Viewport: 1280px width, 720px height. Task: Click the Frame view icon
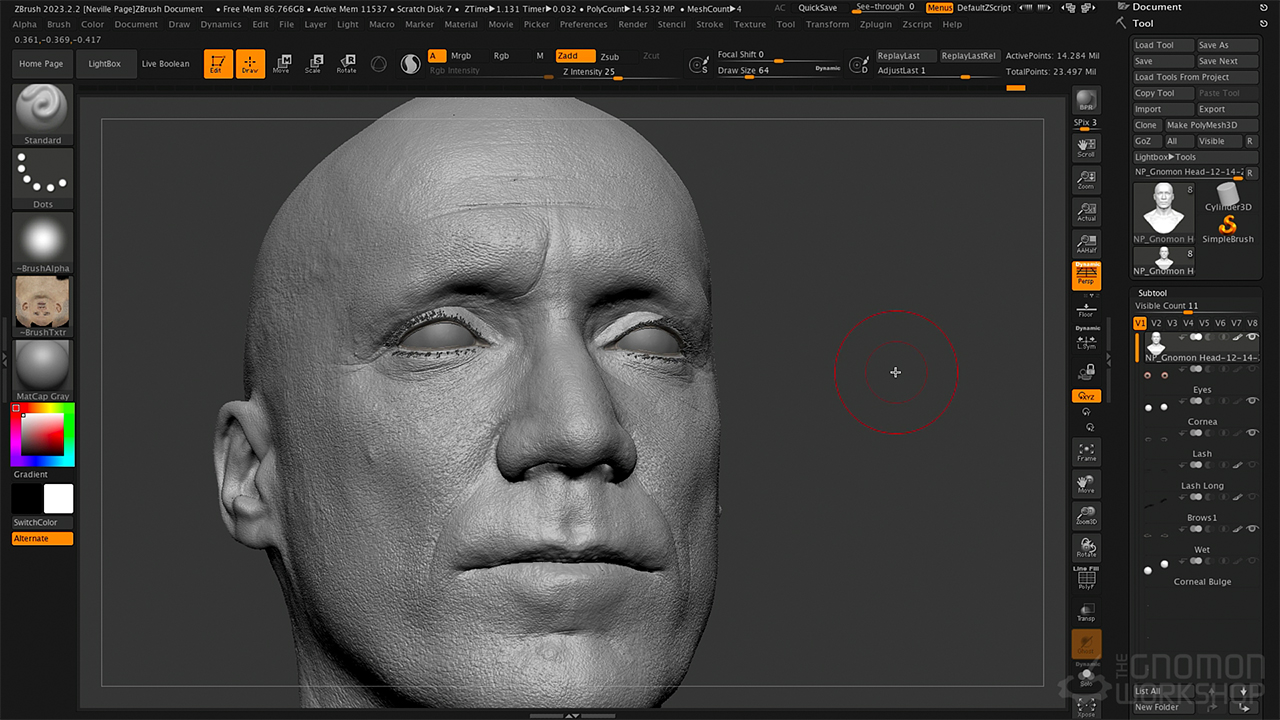1086,451
